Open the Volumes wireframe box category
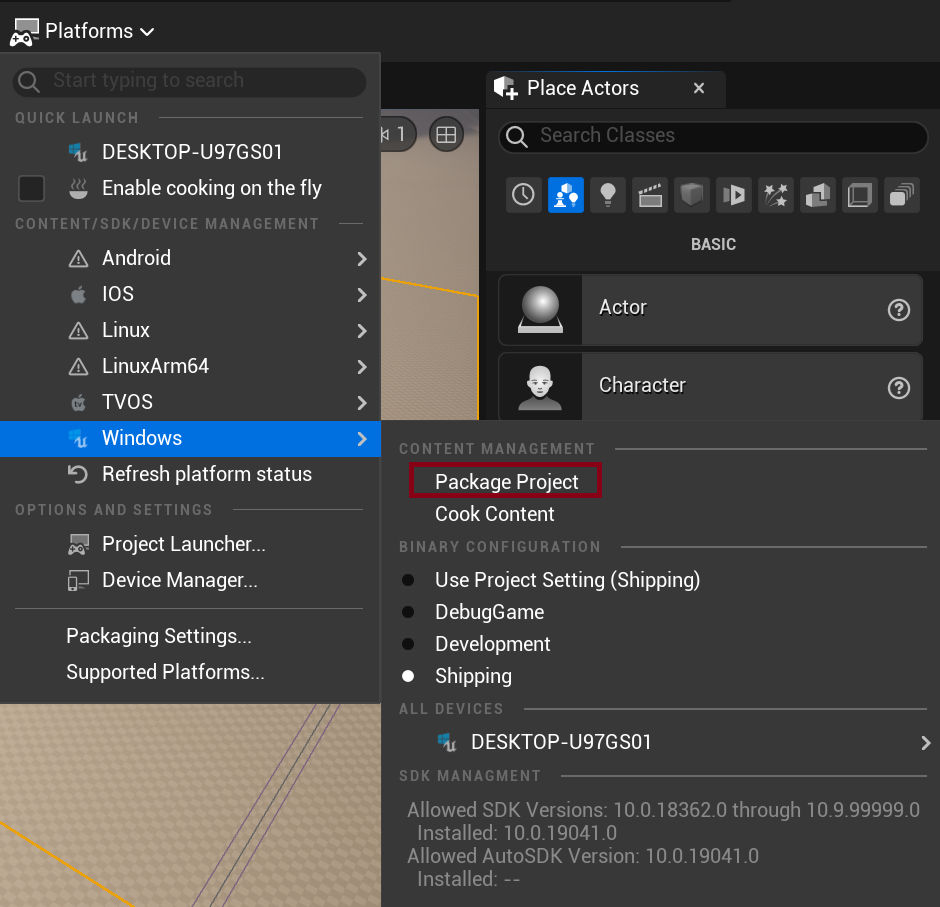Image resolution: width=940 pixels, height=907 pixels. (x=860, y=195)
